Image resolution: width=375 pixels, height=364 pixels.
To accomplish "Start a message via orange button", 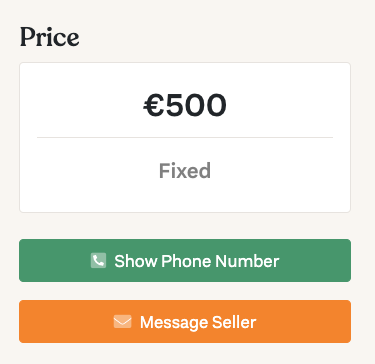I will coord(185,321).
